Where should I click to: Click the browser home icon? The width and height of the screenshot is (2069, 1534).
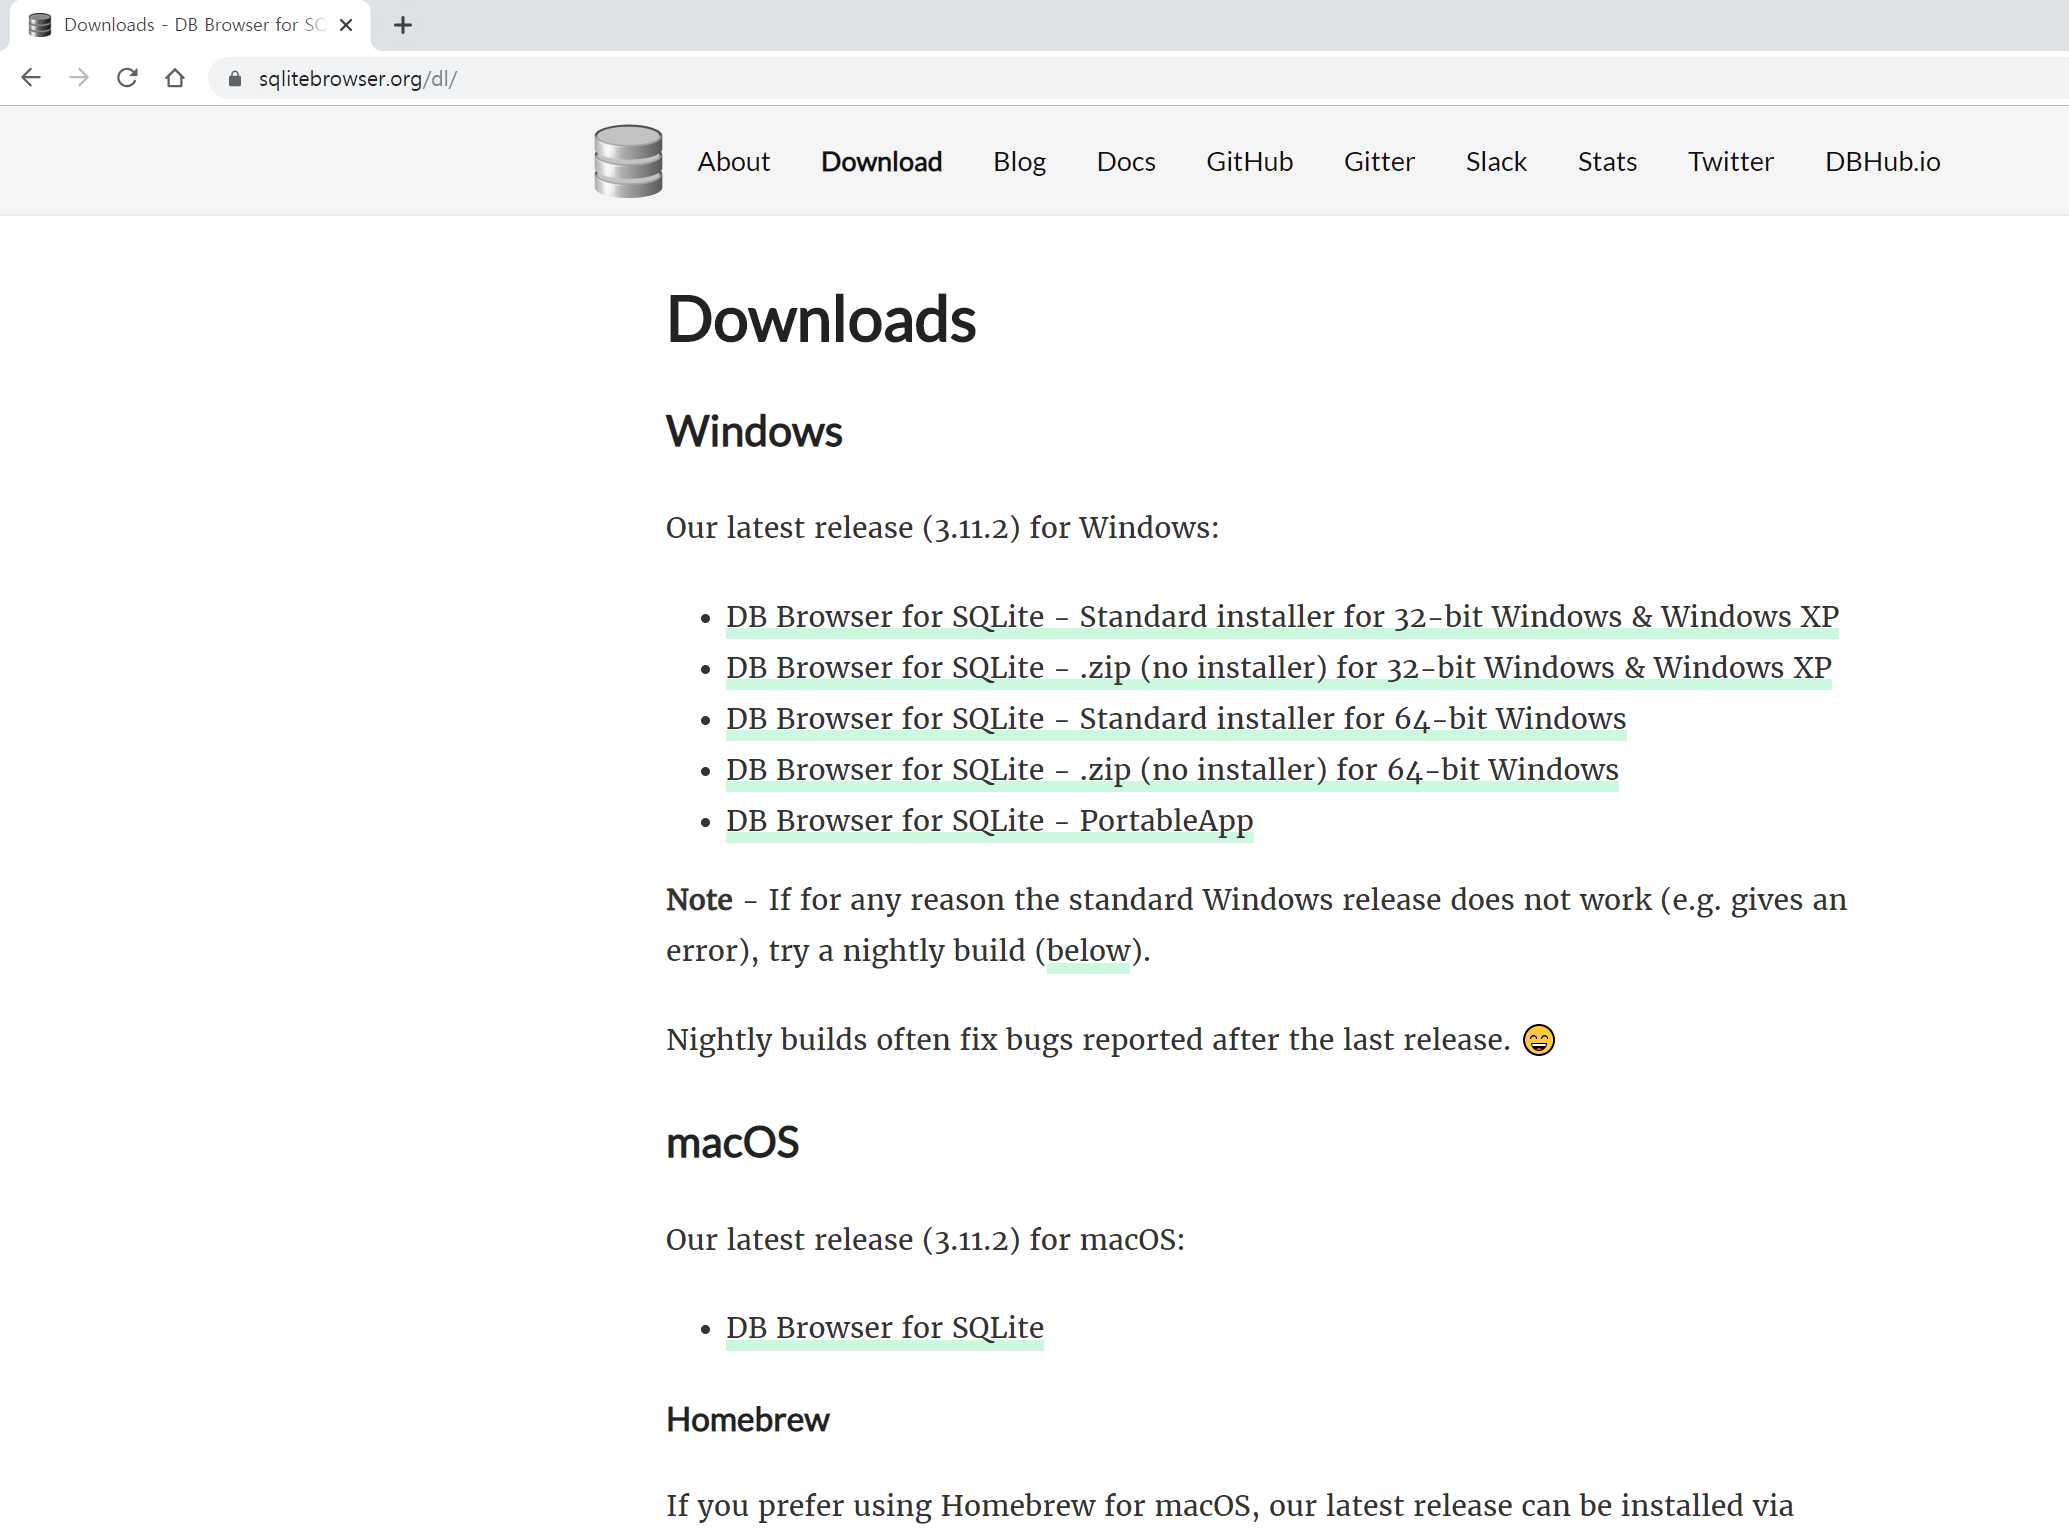175,78
